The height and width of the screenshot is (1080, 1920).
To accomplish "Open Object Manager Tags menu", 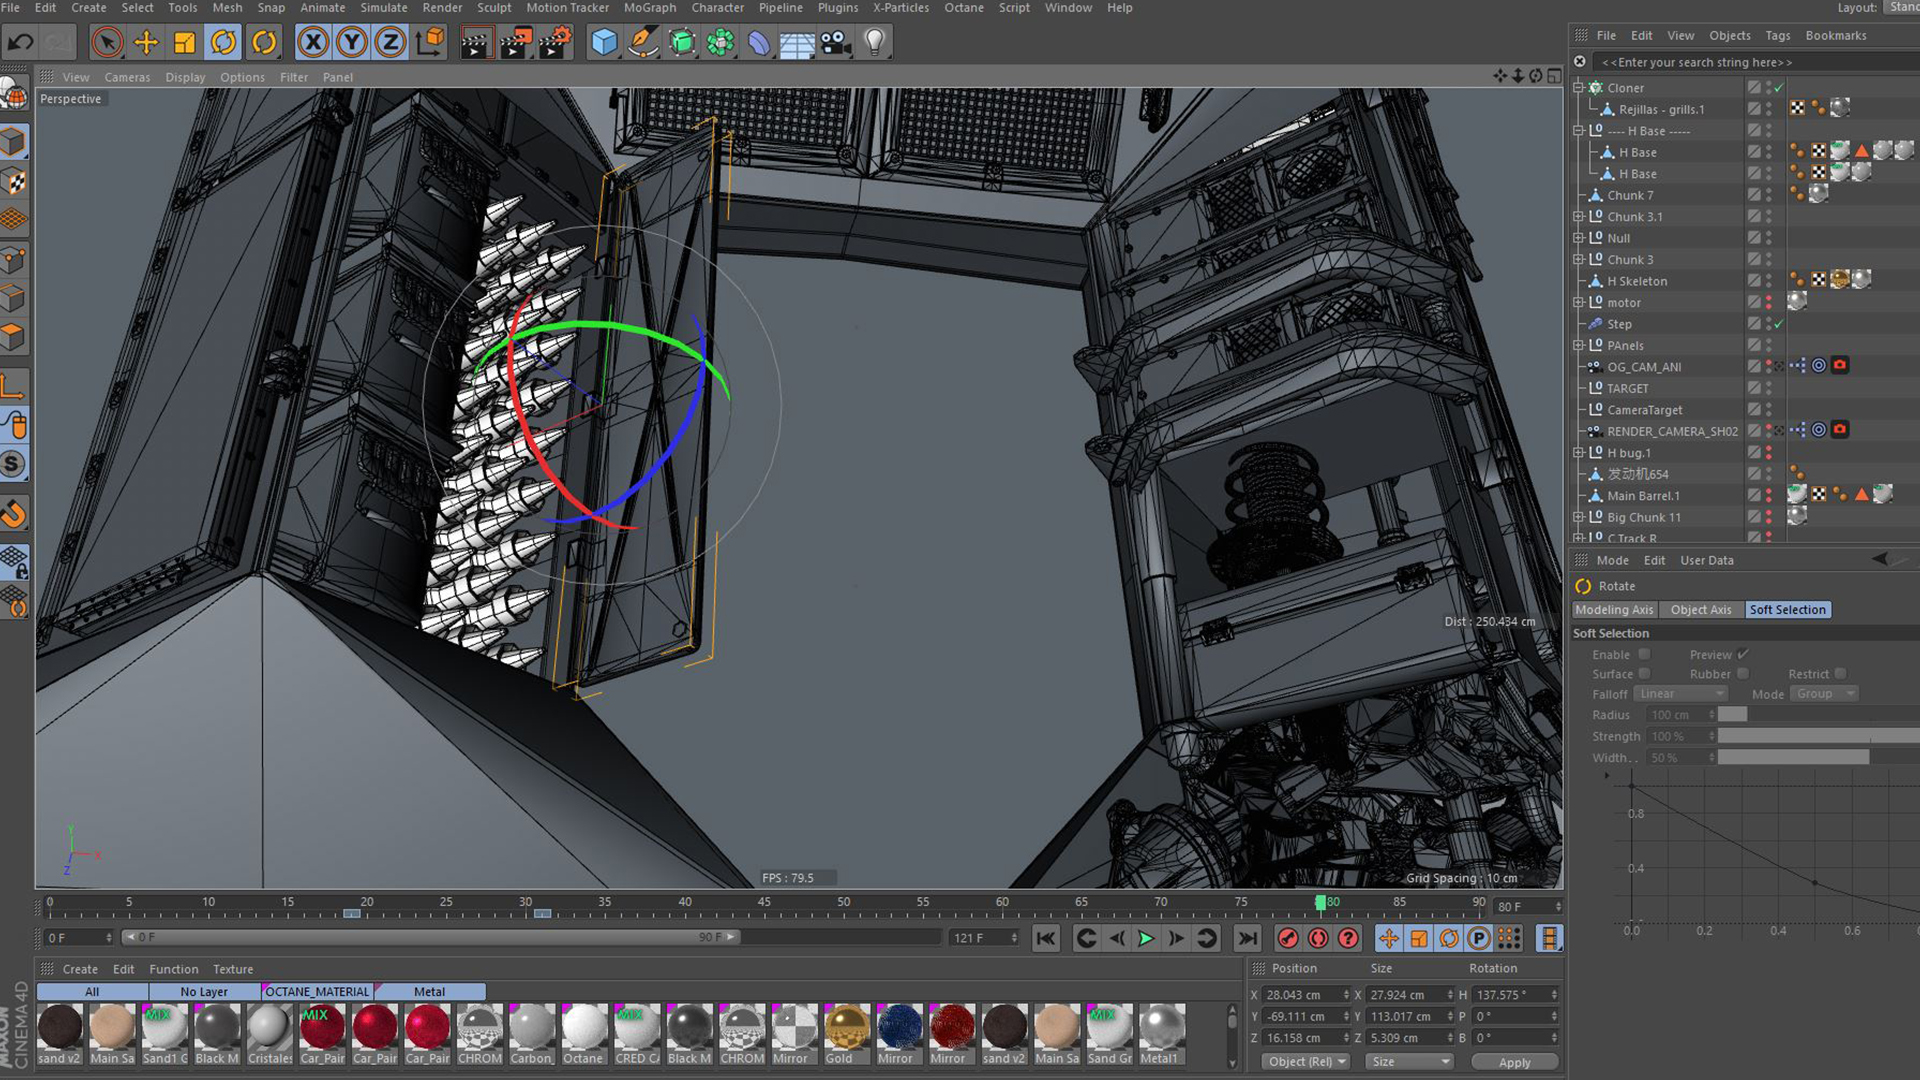I will 1777,35.
